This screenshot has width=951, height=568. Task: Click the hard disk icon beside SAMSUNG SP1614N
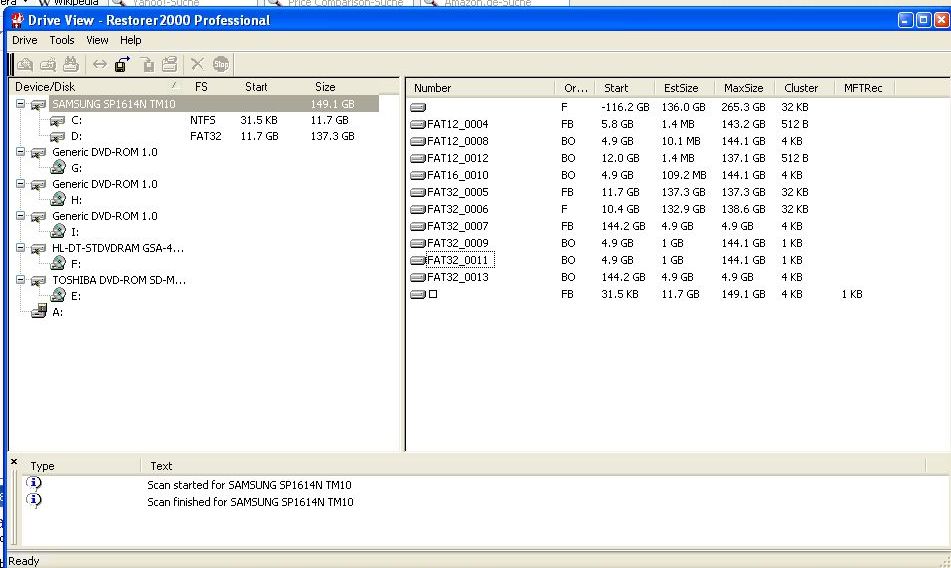38,104
